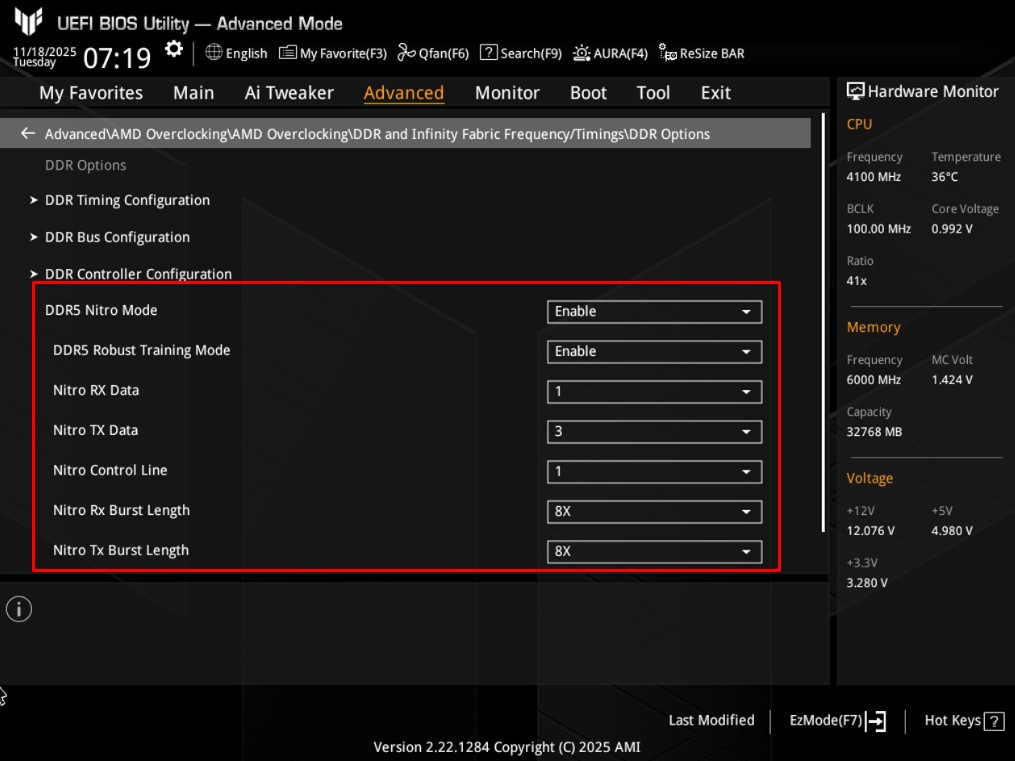Click the settings list vertical scrollbar
1015x761 pixels.
click(823, 322)
